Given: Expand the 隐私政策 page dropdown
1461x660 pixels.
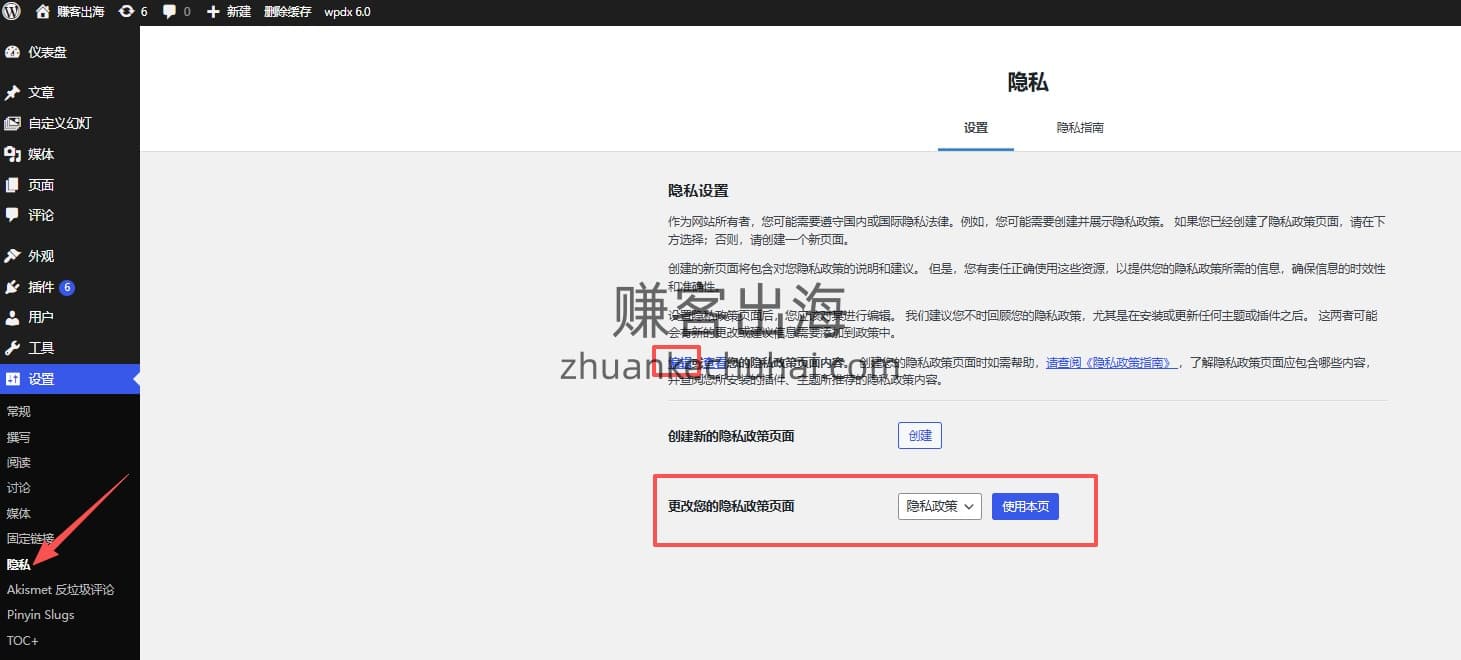Looking at the screenshot, I should click(939, 507).
